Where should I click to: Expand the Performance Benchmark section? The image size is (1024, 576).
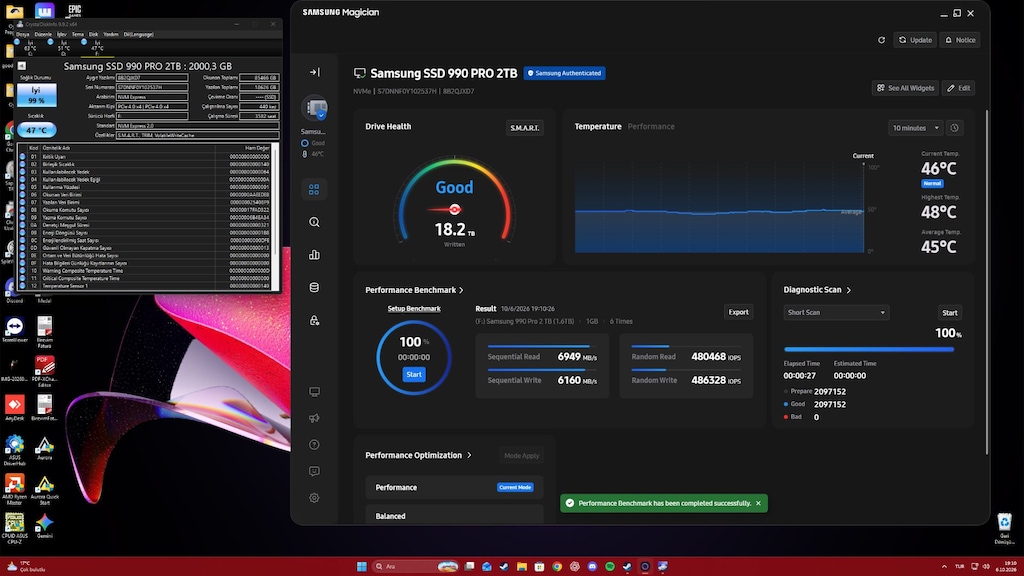point(414,290)
